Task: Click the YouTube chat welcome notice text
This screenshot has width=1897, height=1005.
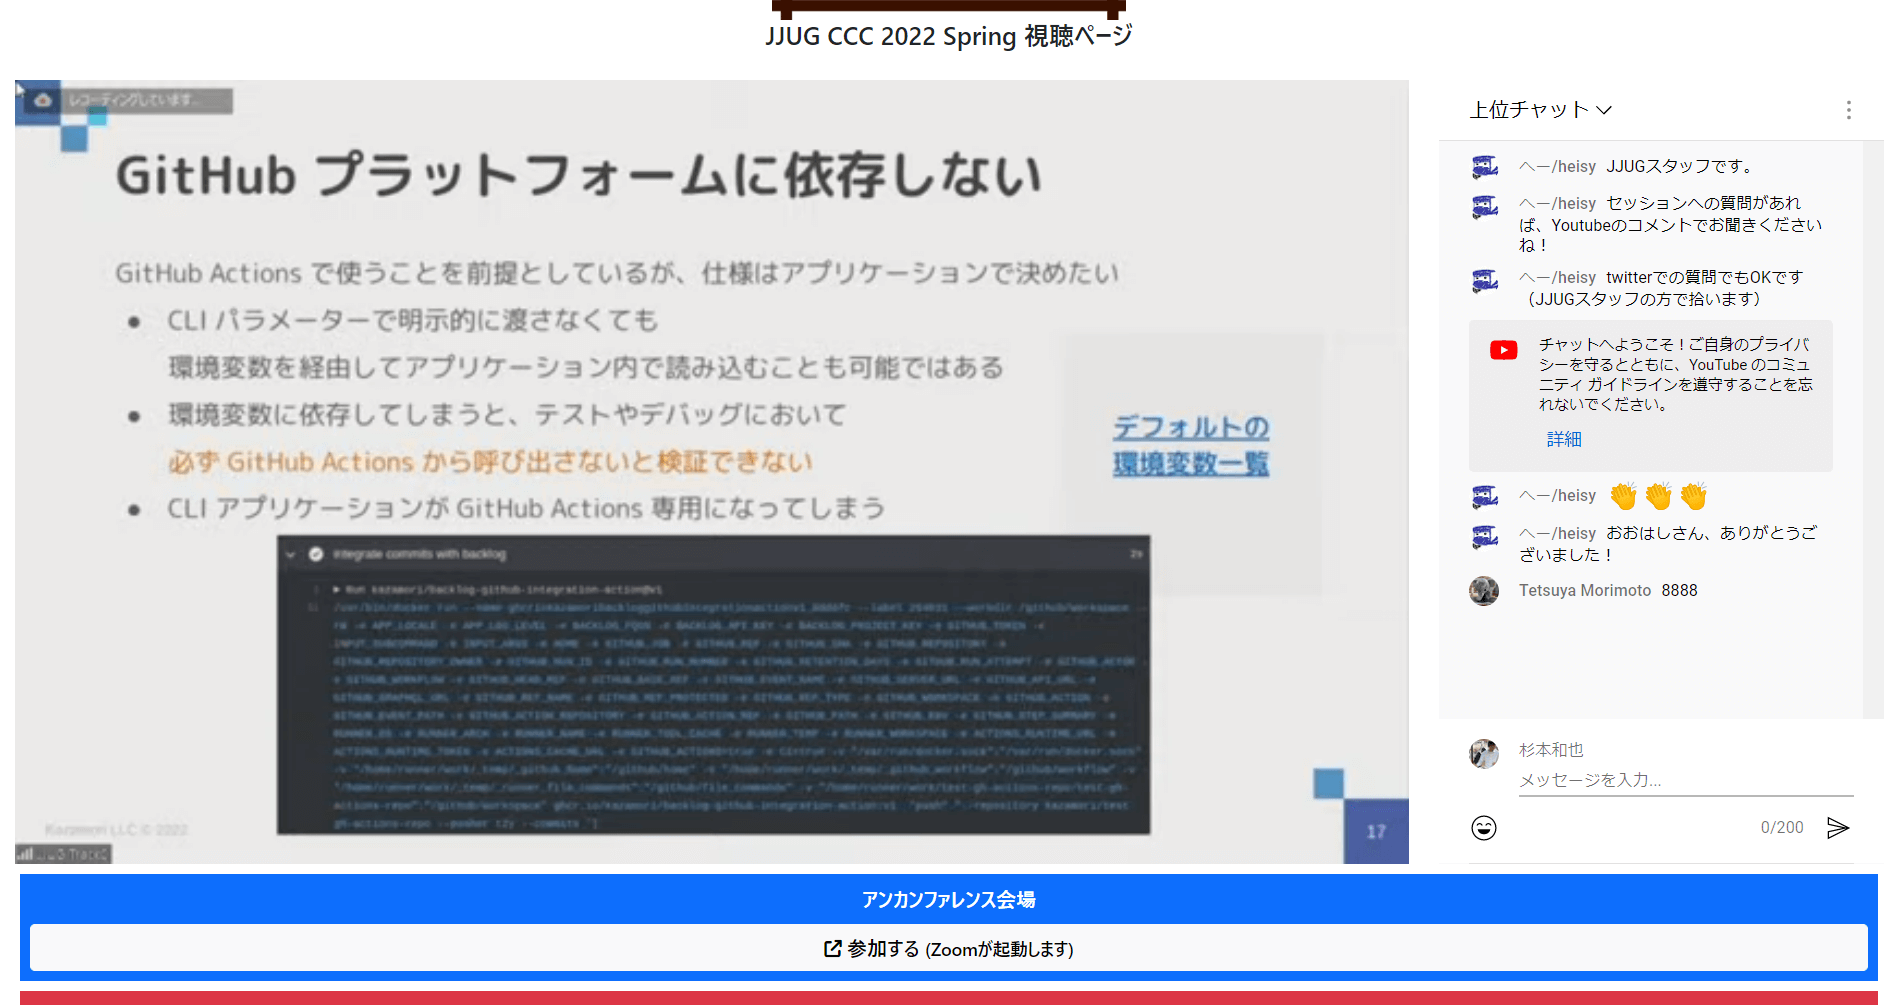Action: (x=1676, y=374)
